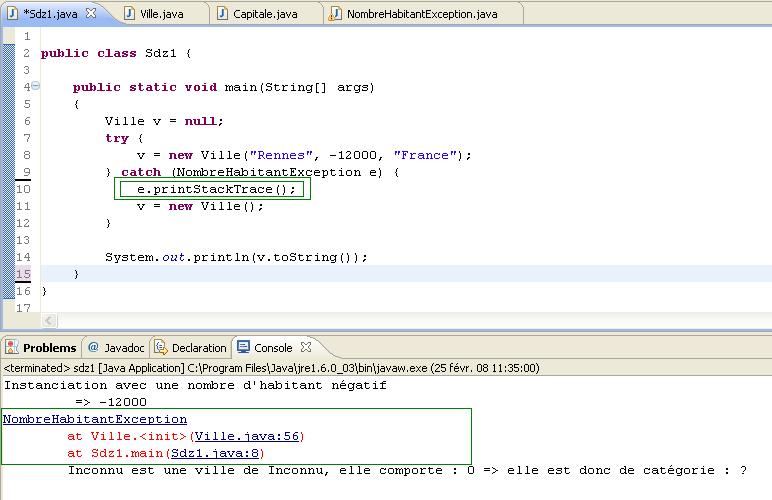Follow the Sdz1.java:8 stack trace link

(215, 453)
